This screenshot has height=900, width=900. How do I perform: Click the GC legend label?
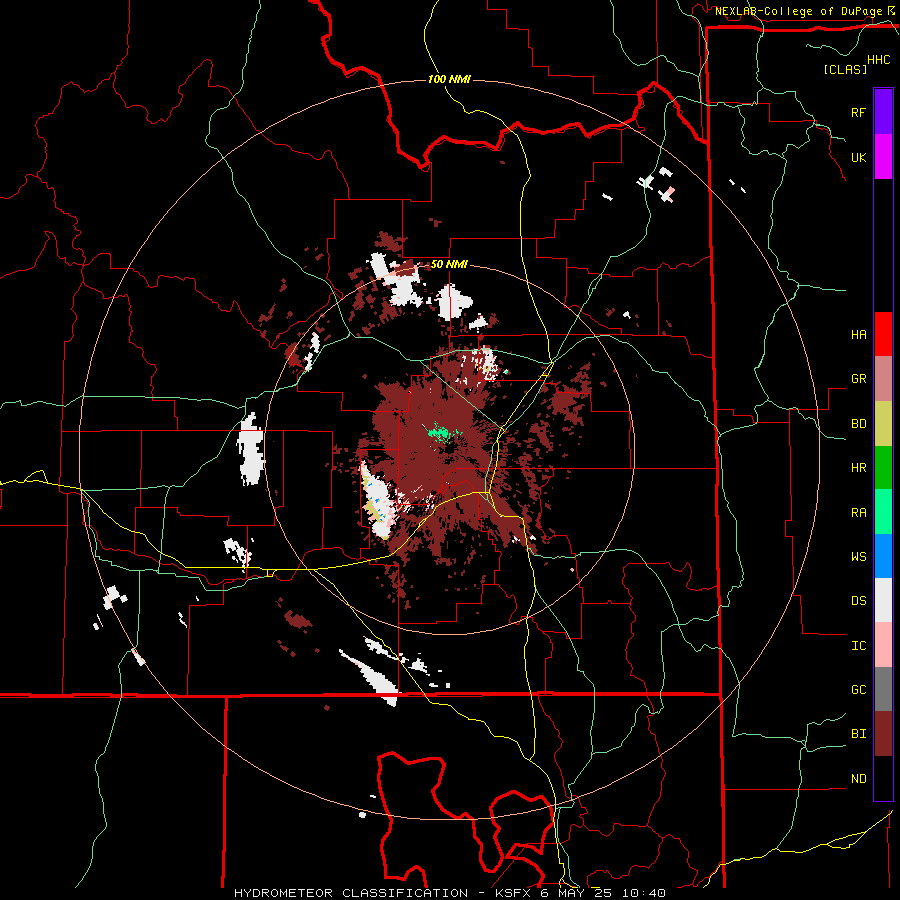[x=858, y=690]
